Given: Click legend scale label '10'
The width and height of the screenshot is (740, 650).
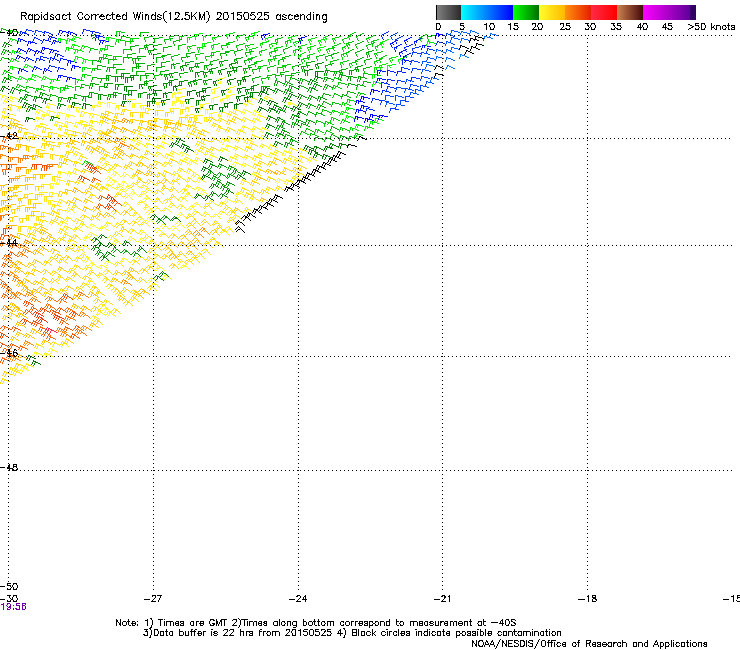Looking at the screenshot, I should pos(489,27).
